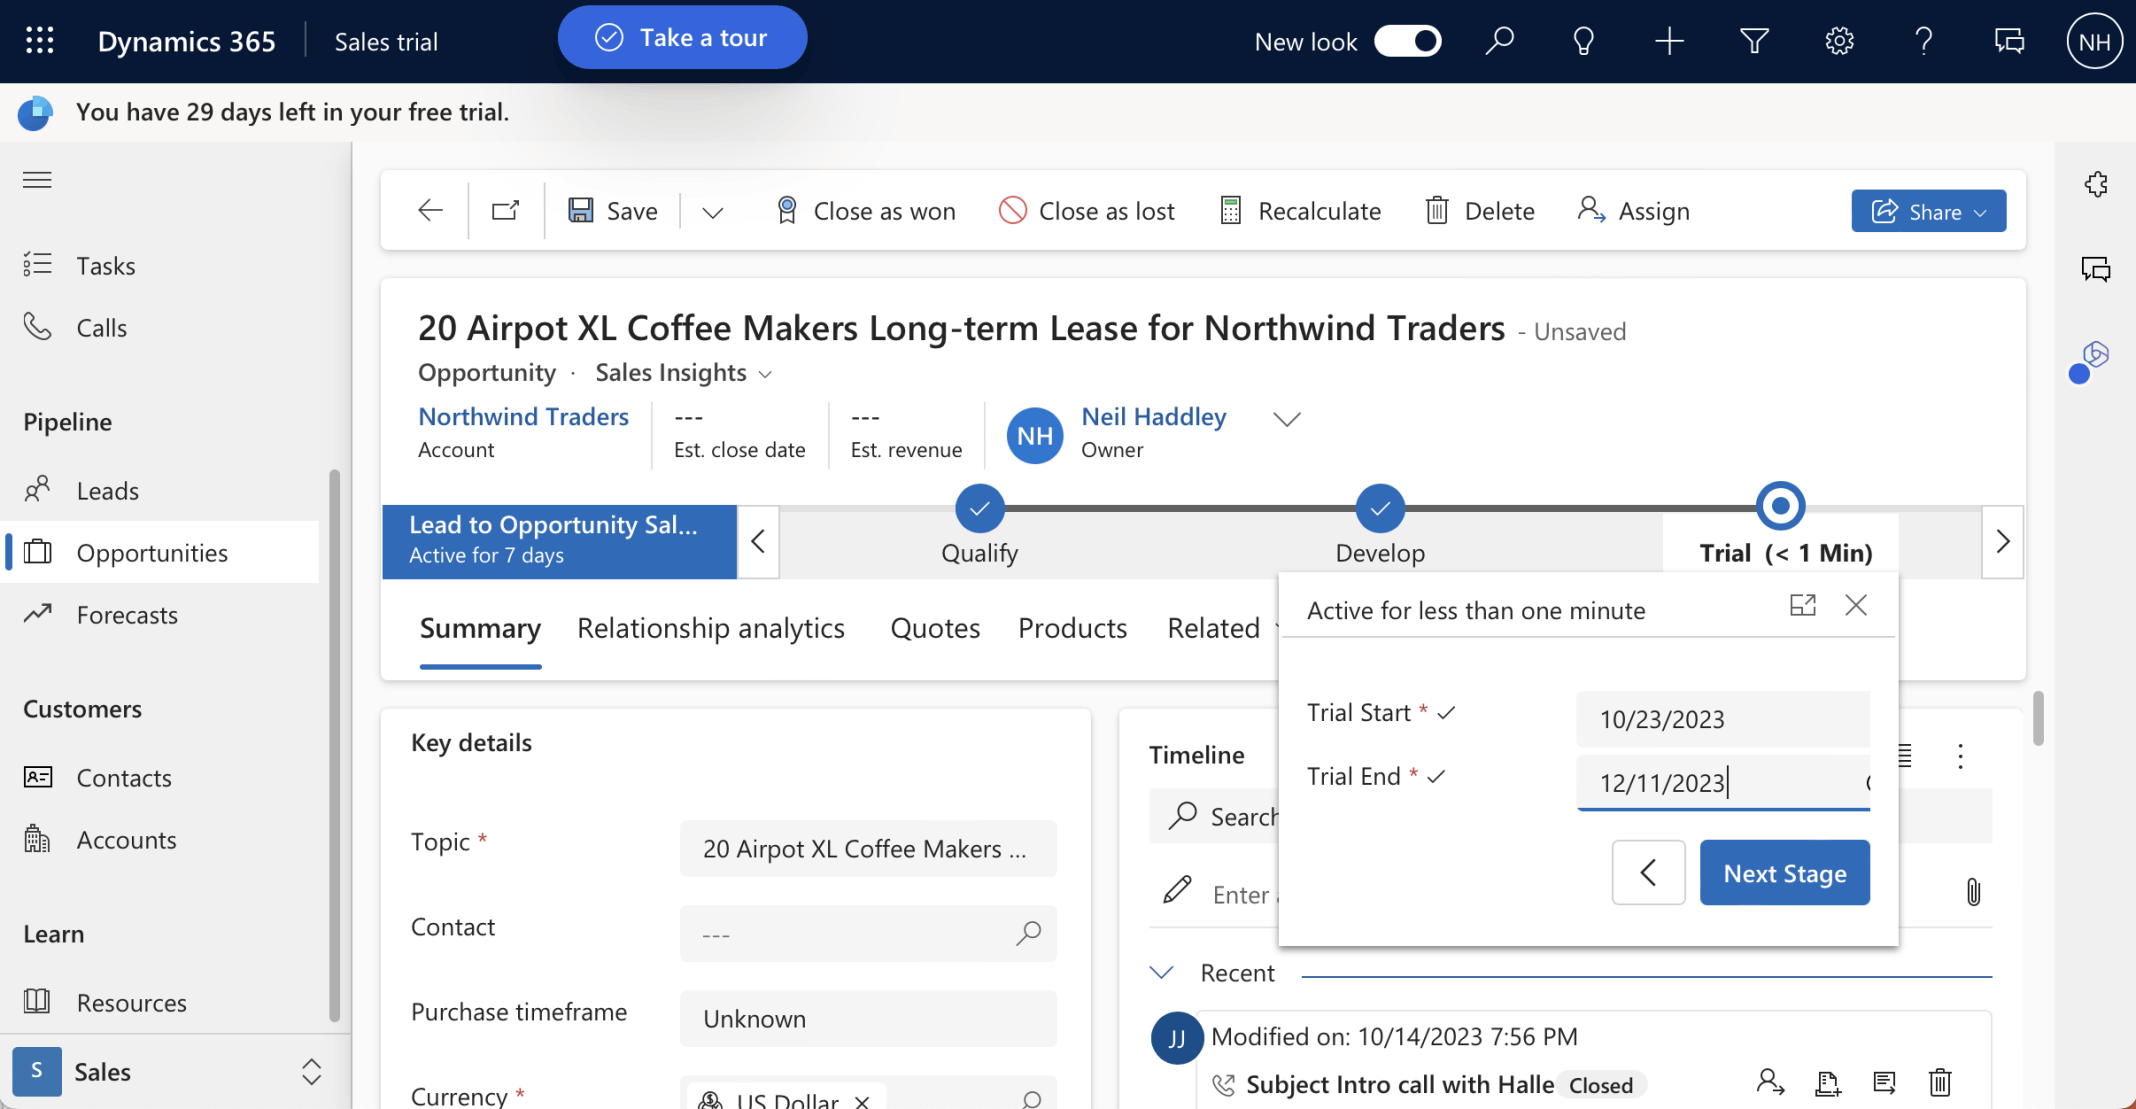Image resolution: width=2136 pixels, height=1109 pixels.
Task: Collapse the Recent timeline section
Action: 1161,973
